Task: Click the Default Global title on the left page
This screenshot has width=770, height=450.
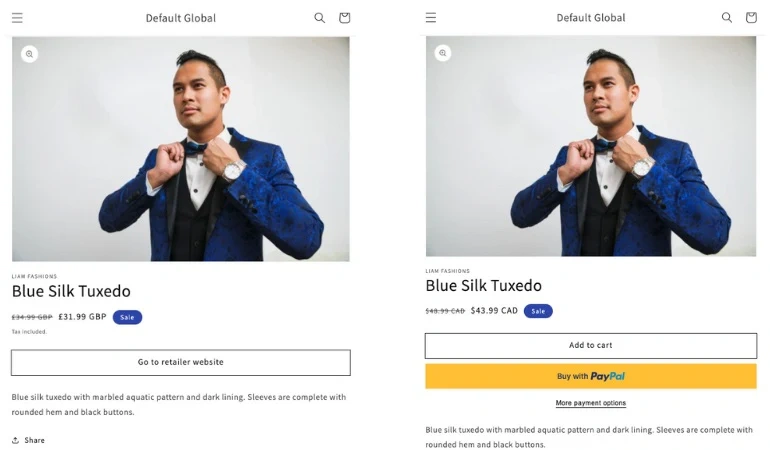Action: click(180, 18)
